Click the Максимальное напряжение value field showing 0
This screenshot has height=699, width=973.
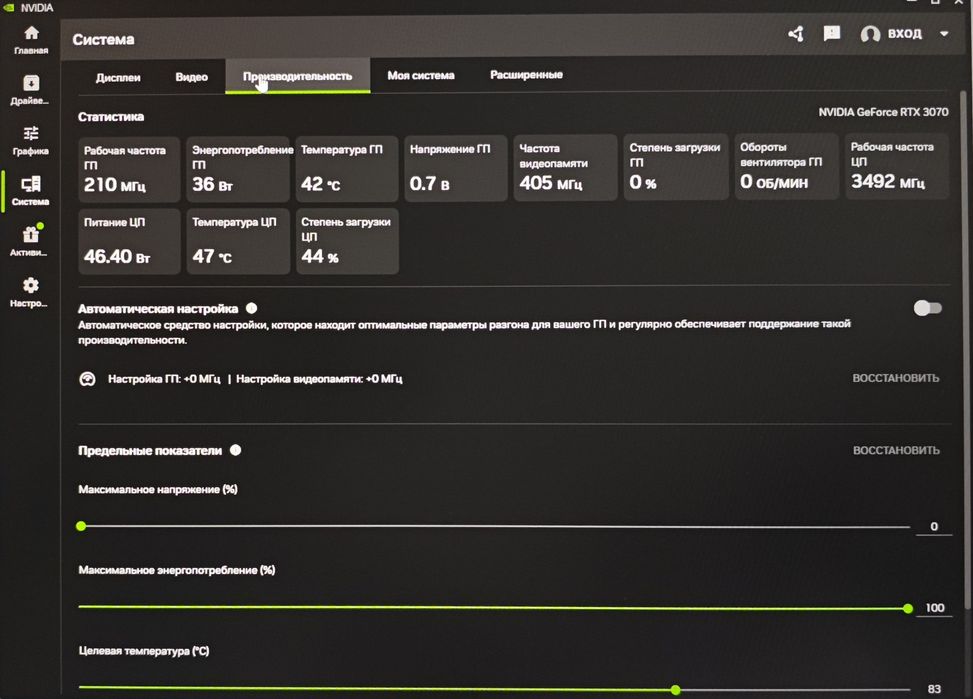click(x=934, y=526)
